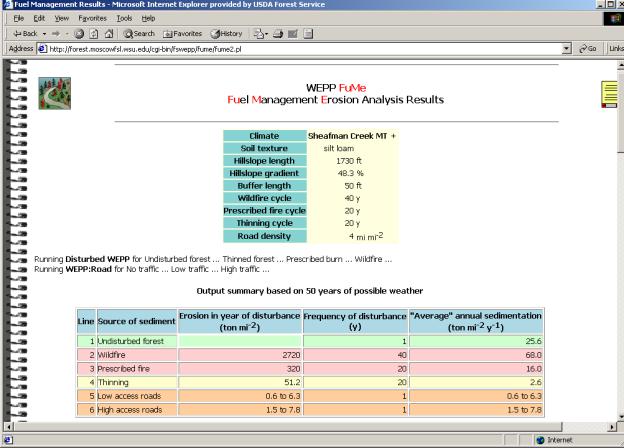The width and height of the screenshot is (624, 448).
Task: Click the horizontal scrollbar right arrow
Action: pyautogui.click(x=612, y=427)
